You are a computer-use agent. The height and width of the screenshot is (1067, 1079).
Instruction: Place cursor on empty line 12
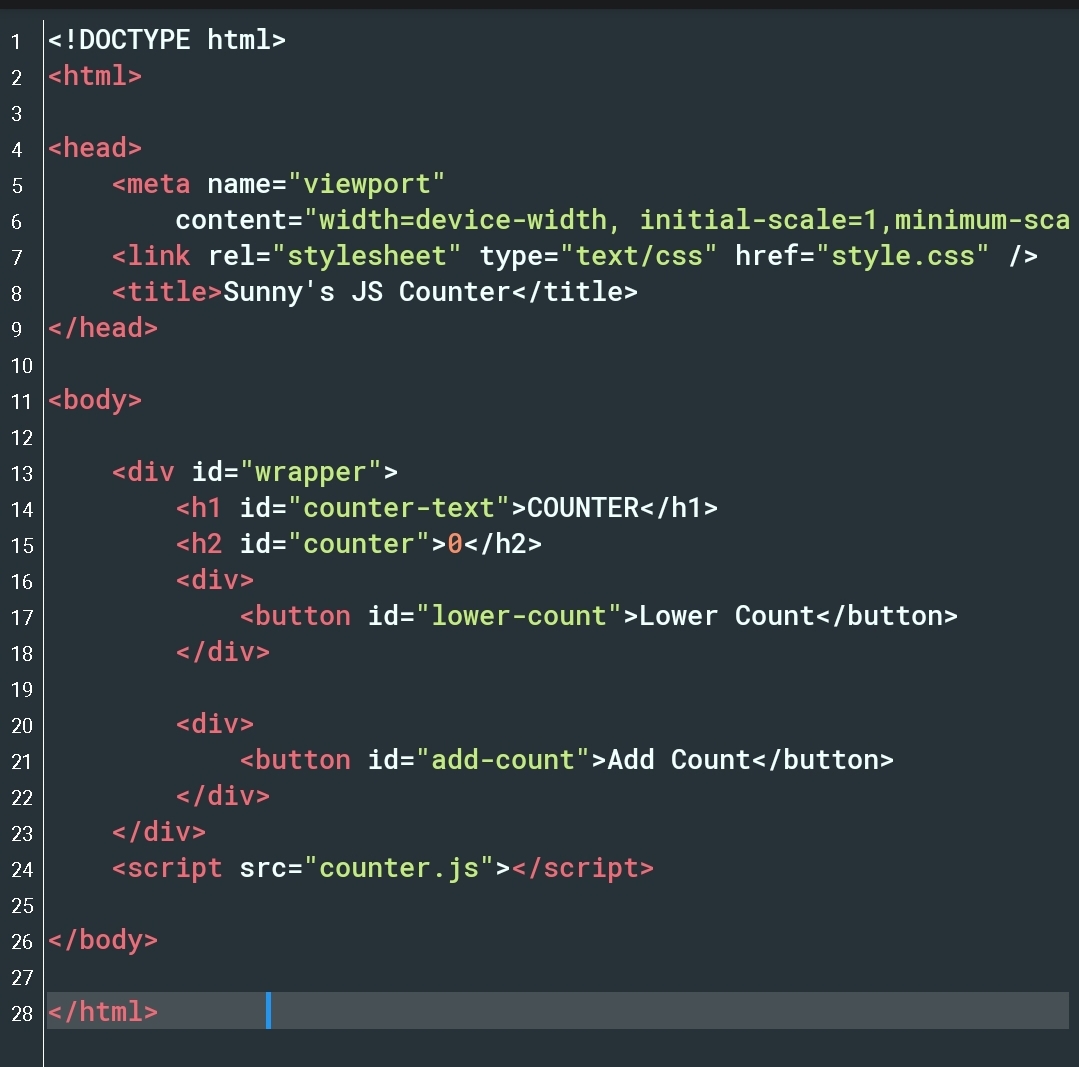(557, 436)
